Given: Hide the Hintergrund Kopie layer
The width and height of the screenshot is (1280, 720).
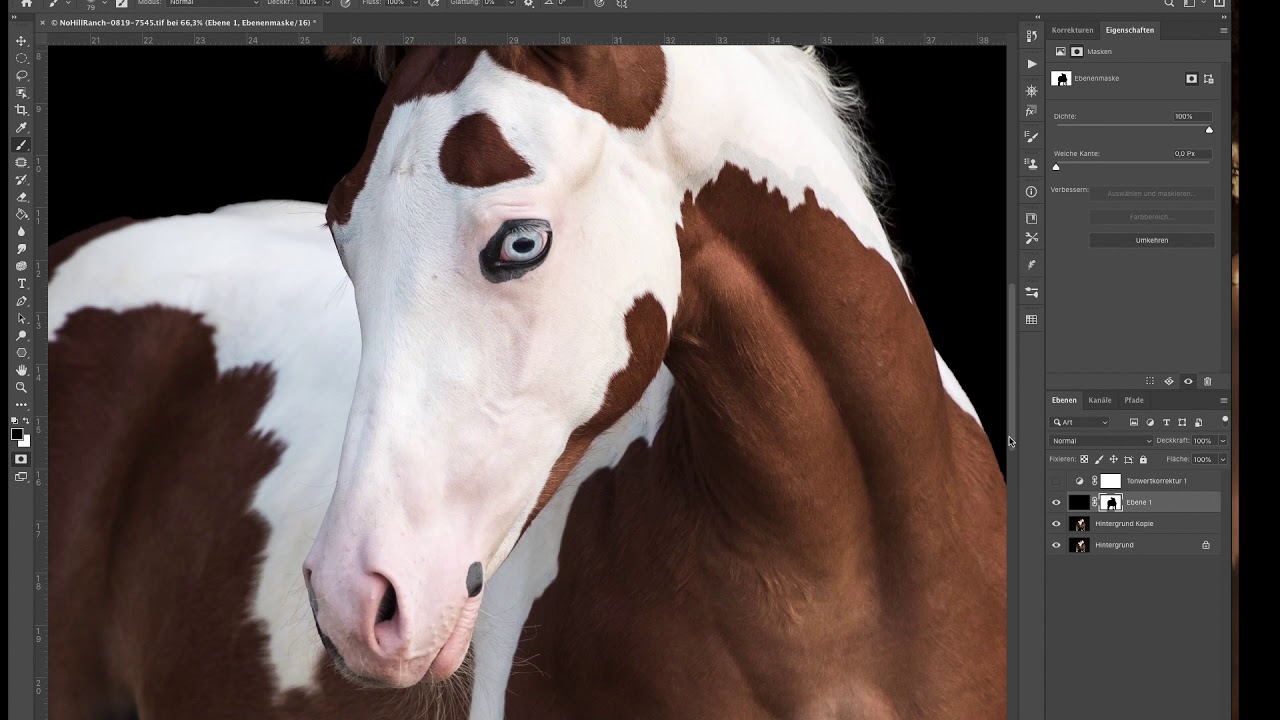Looking at the screenshot, I should (x=1056, y=523).
